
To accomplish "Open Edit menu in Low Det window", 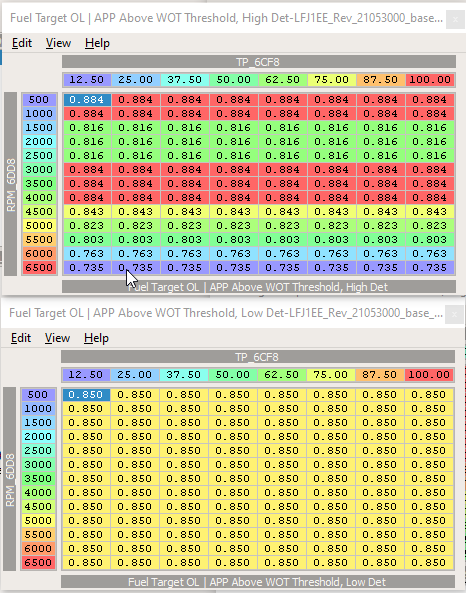I will 20,338.
